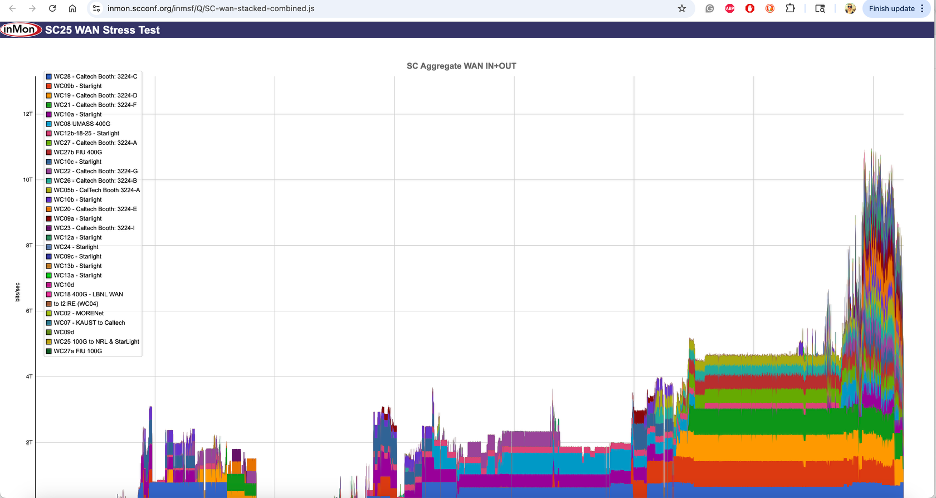Click the SC Aggregate WAN IN+OUT chart title

click(469, 66)
